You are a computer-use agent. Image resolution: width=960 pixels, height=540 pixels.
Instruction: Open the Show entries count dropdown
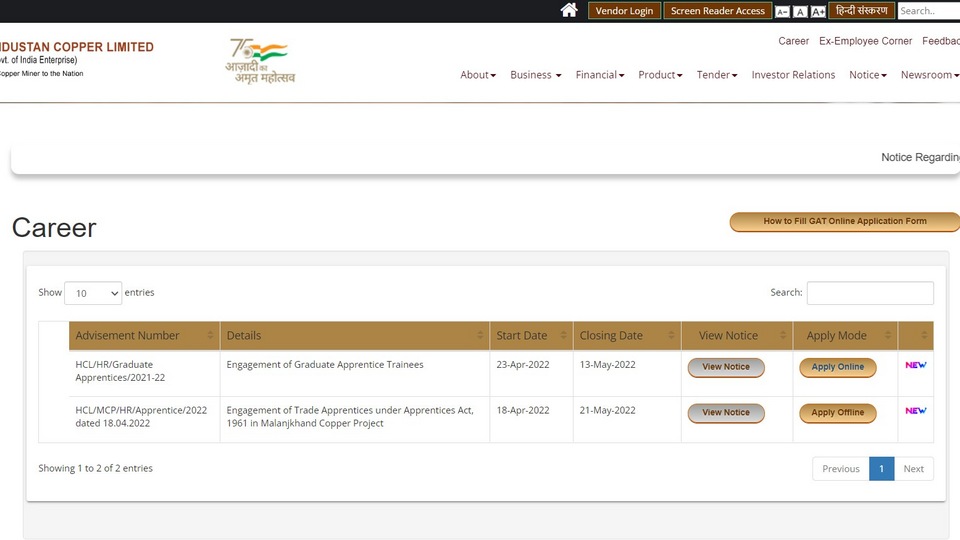tap(93, 293)
